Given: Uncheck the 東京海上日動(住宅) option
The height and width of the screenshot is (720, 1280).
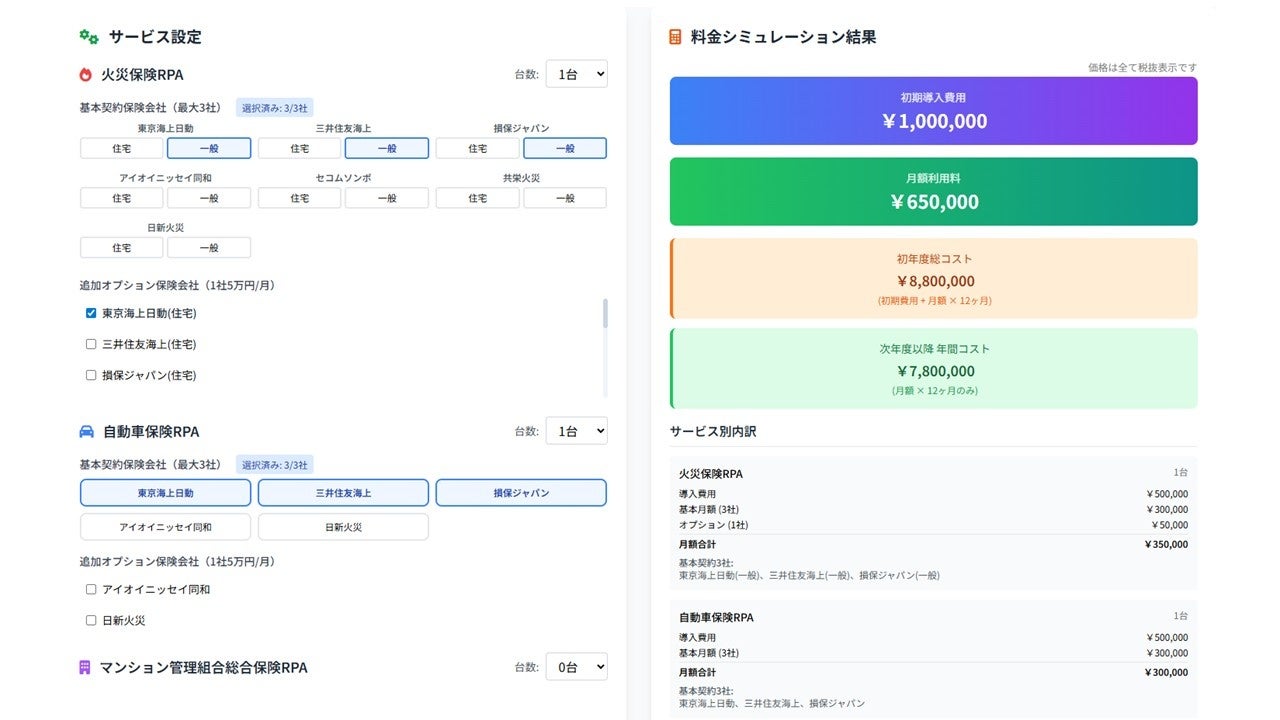Looking at the screenshot, I should (x=91, y=312).
